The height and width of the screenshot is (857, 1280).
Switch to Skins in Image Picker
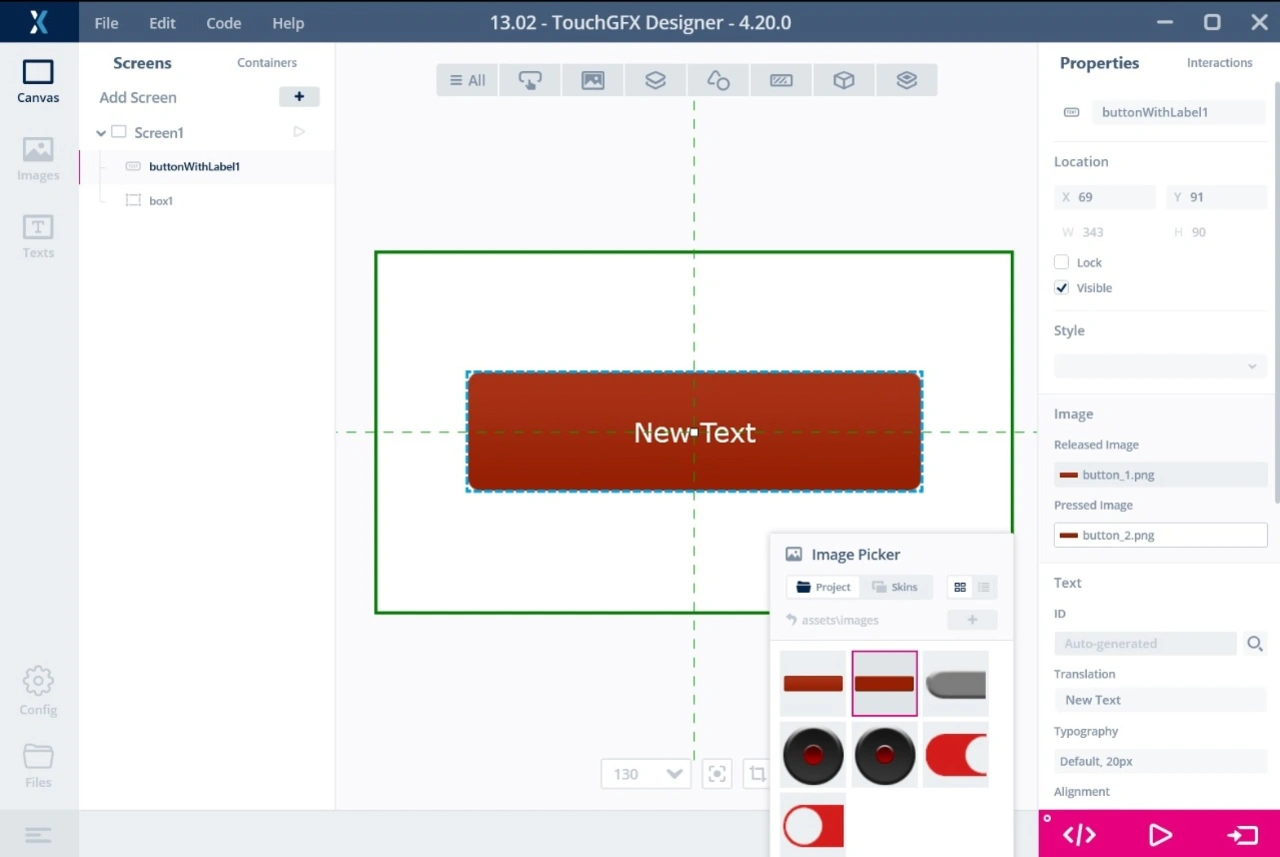pyautogui.click(x=895, y=587)
